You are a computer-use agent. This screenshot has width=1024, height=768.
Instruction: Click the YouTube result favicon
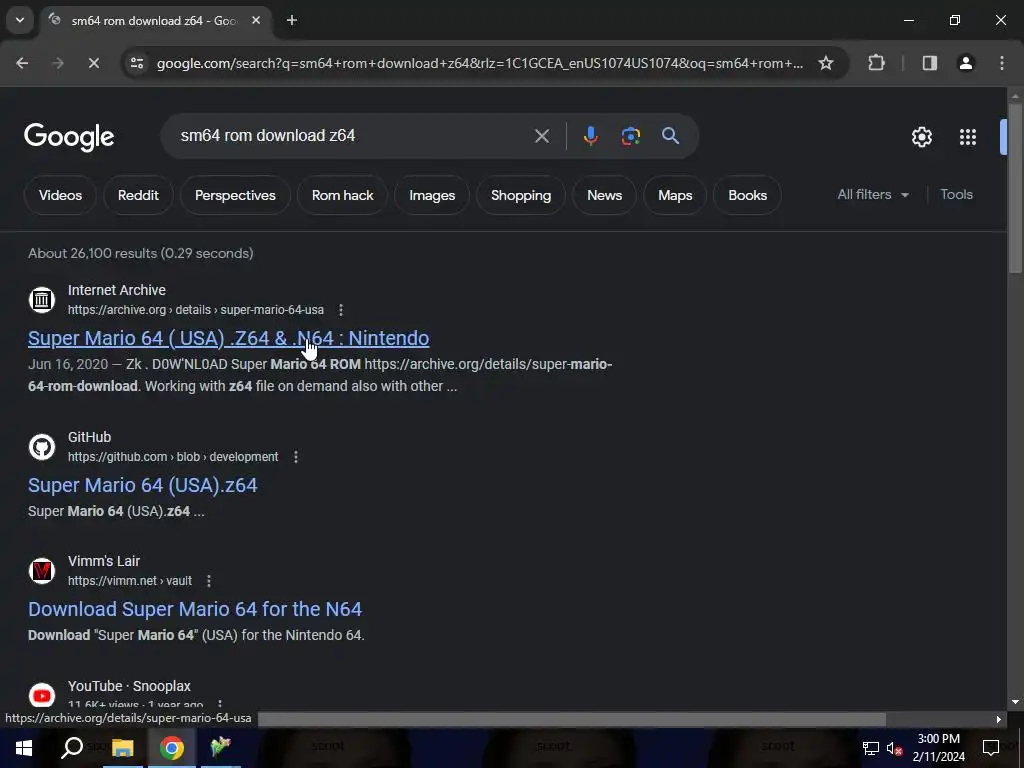42,695
